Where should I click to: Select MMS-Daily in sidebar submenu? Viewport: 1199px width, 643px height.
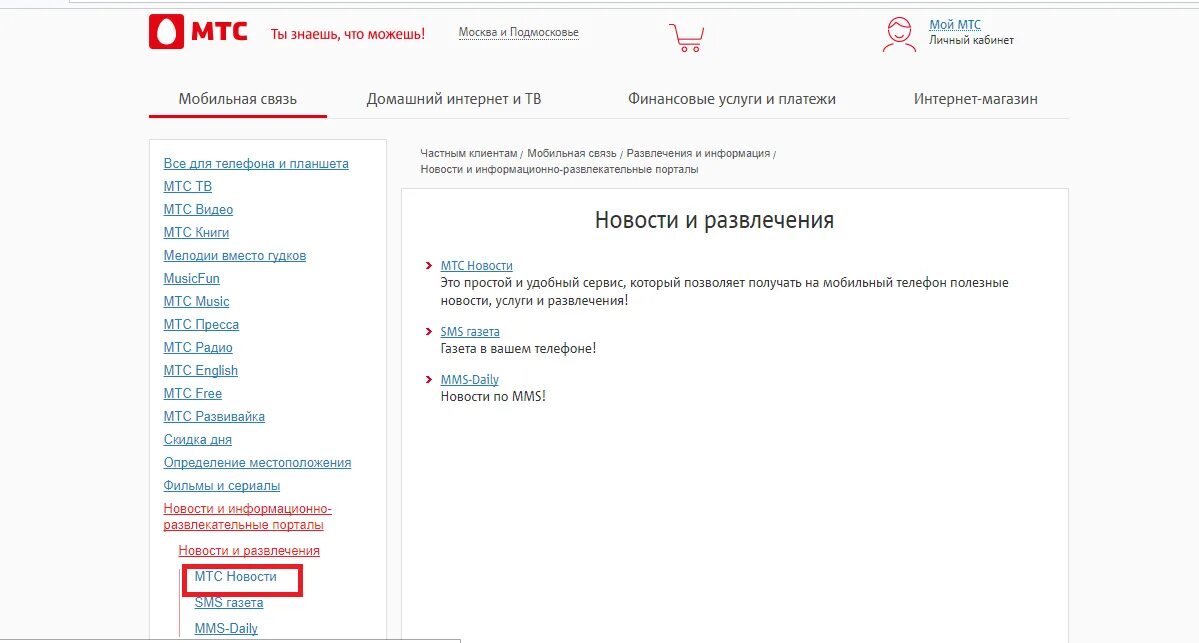click(226, 628)
